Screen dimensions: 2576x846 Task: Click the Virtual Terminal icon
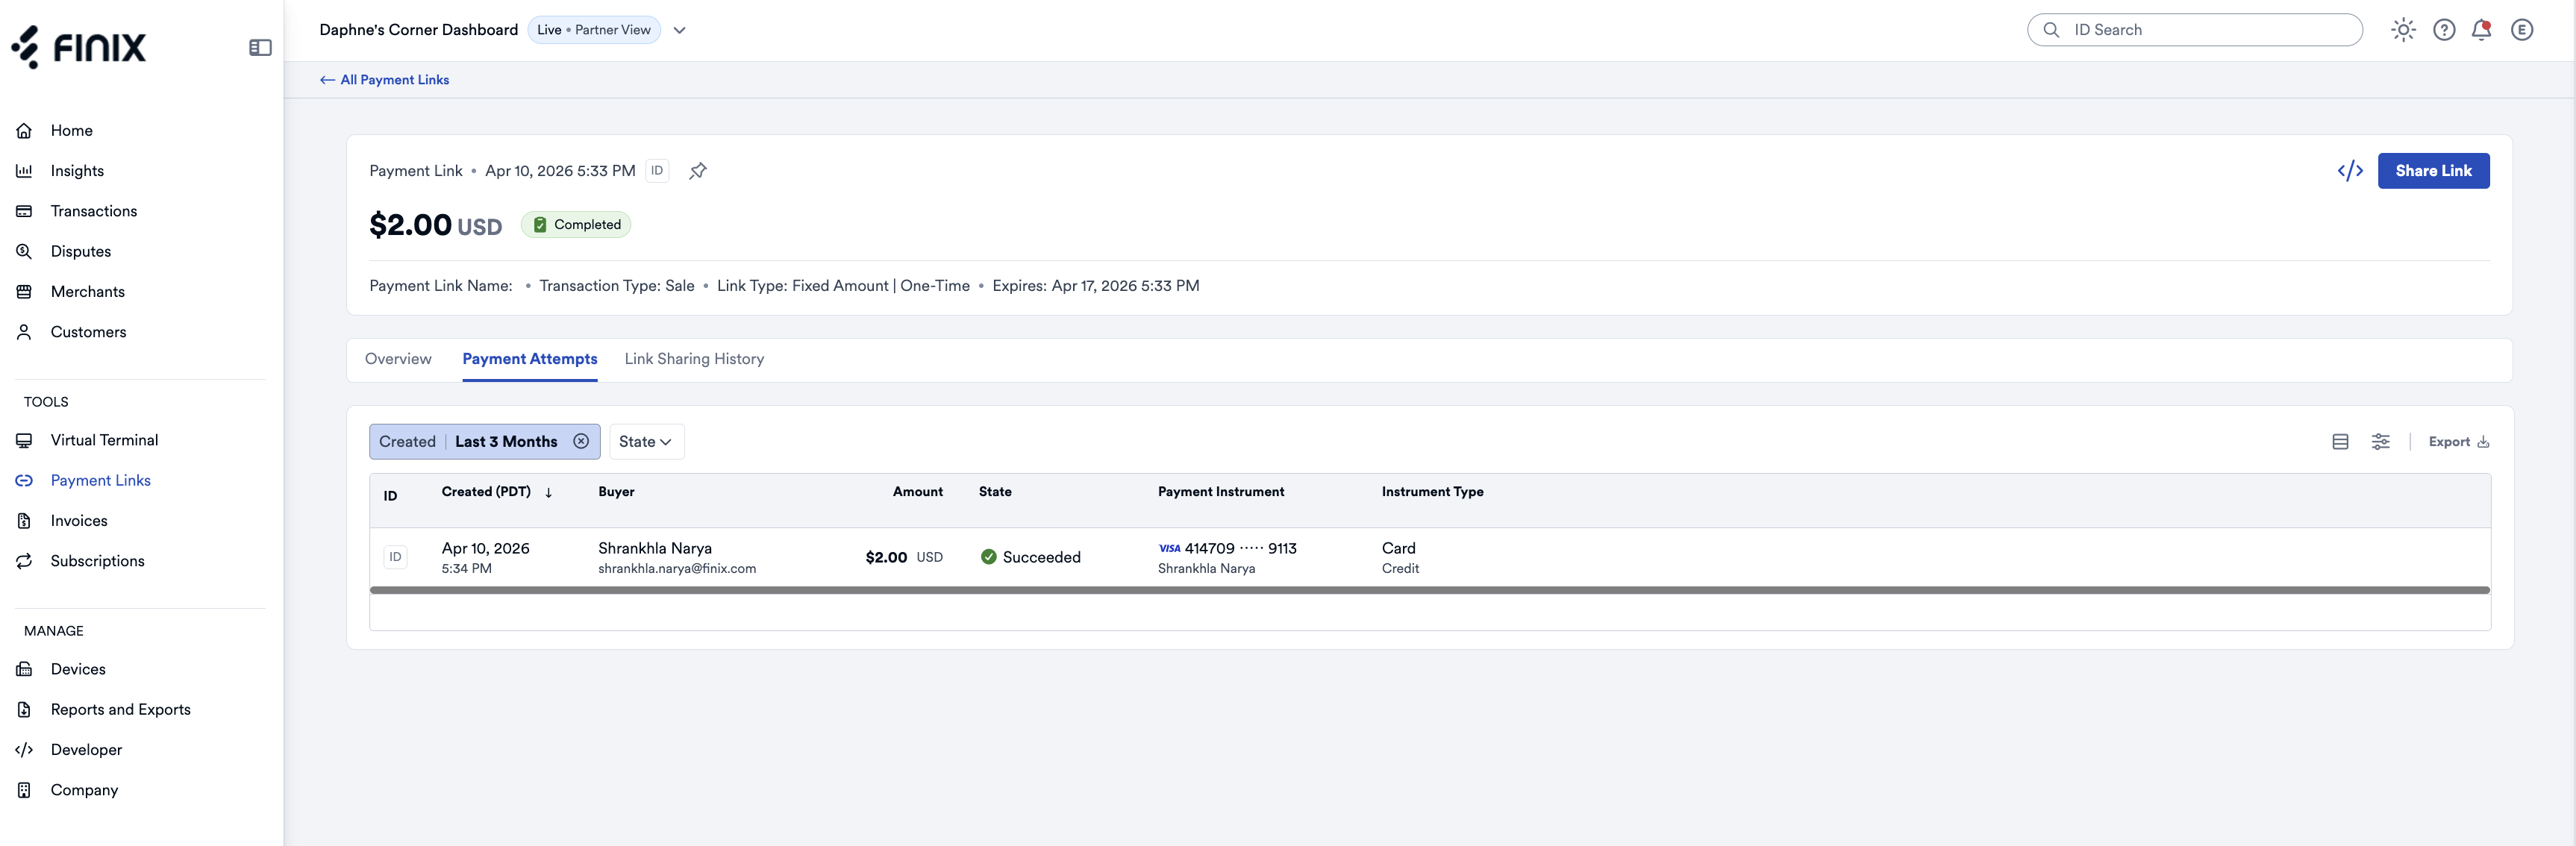click(x=24, y=440)
